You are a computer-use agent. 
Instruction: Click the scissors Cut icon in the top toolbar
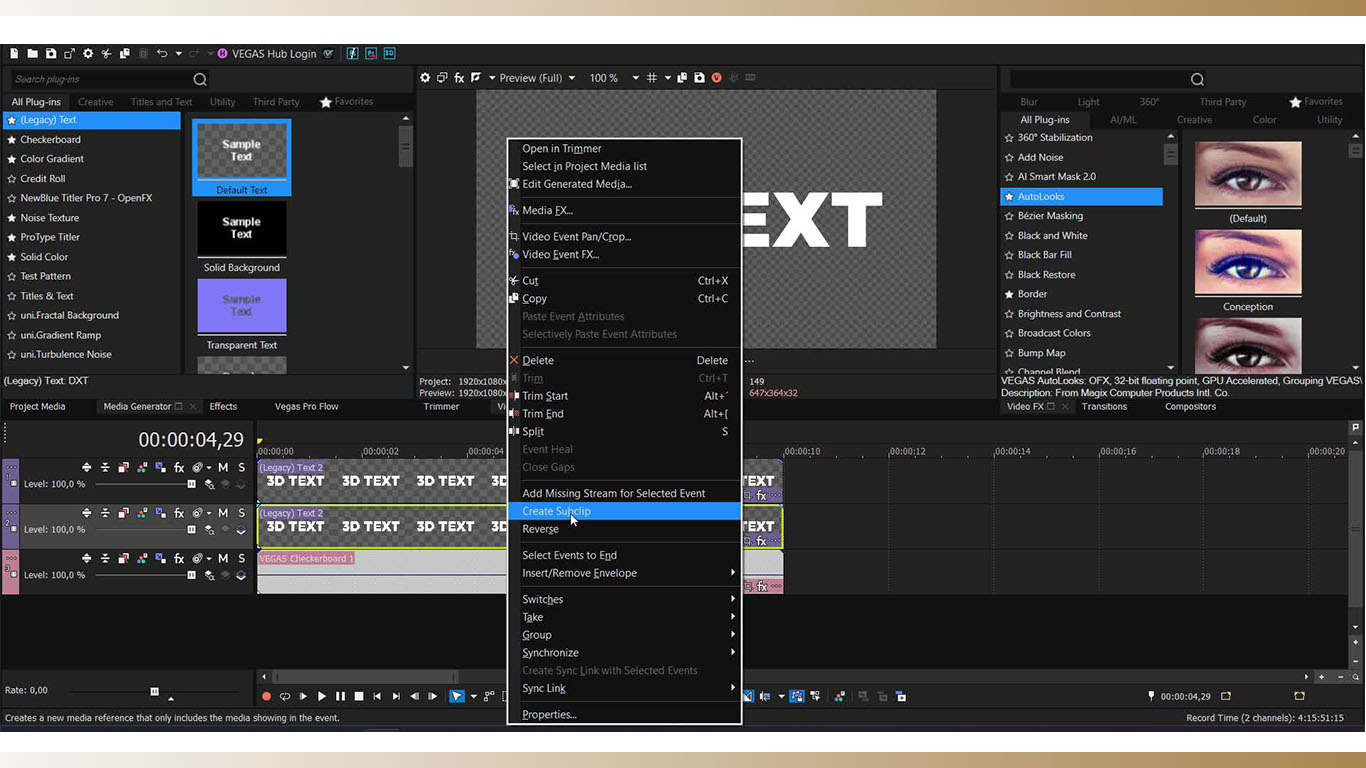click(x=107, y=53)
